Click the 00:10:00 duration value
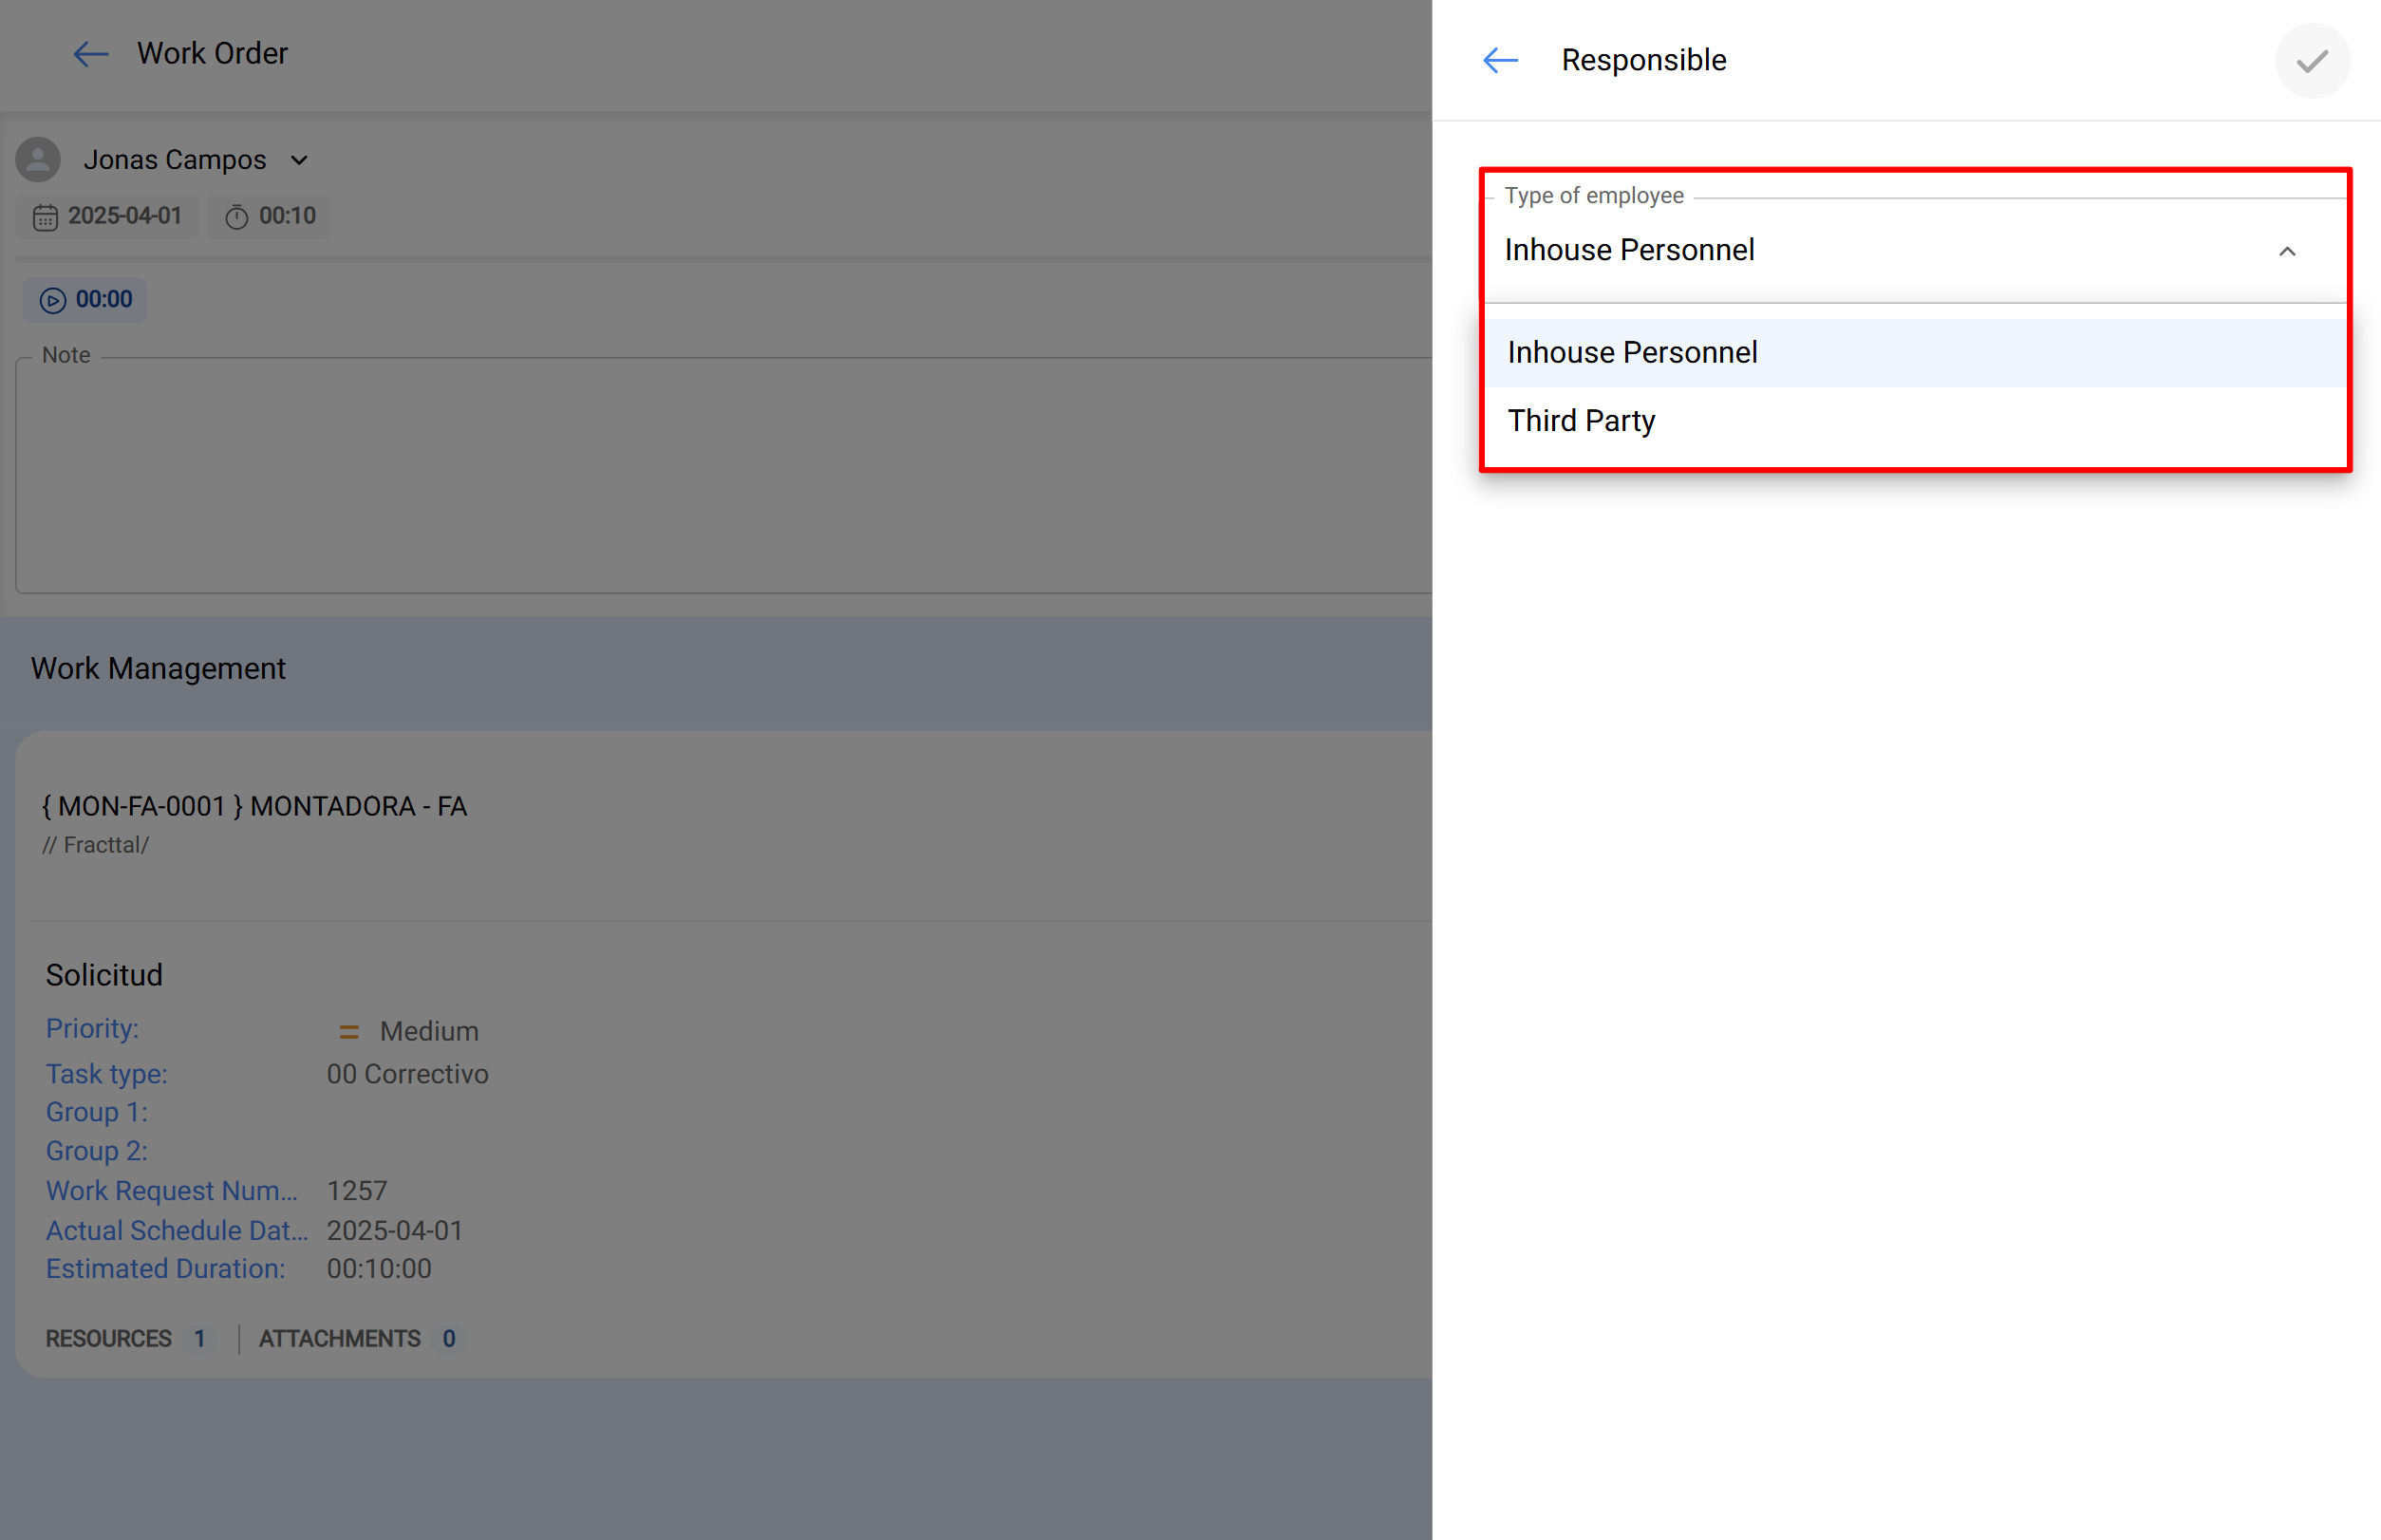This screenshot has height=1540, width=2381. [379, 1269]
